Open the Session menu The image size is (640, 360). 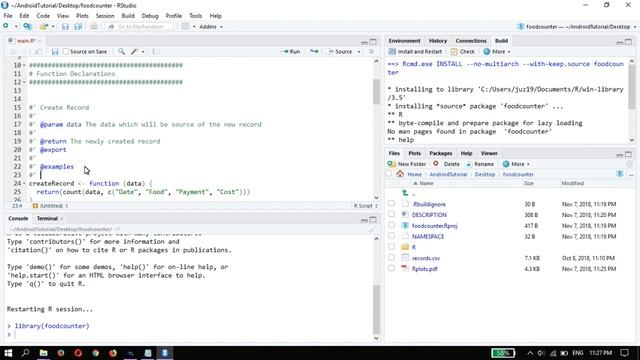[105, 16]
